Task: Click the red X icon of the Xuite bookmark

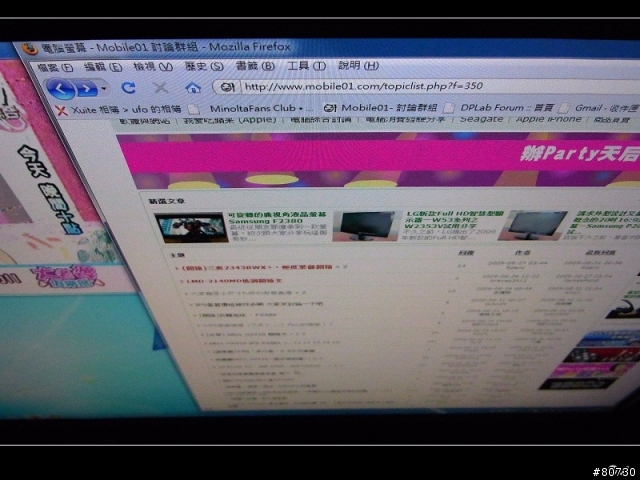Action: point(61,110)
